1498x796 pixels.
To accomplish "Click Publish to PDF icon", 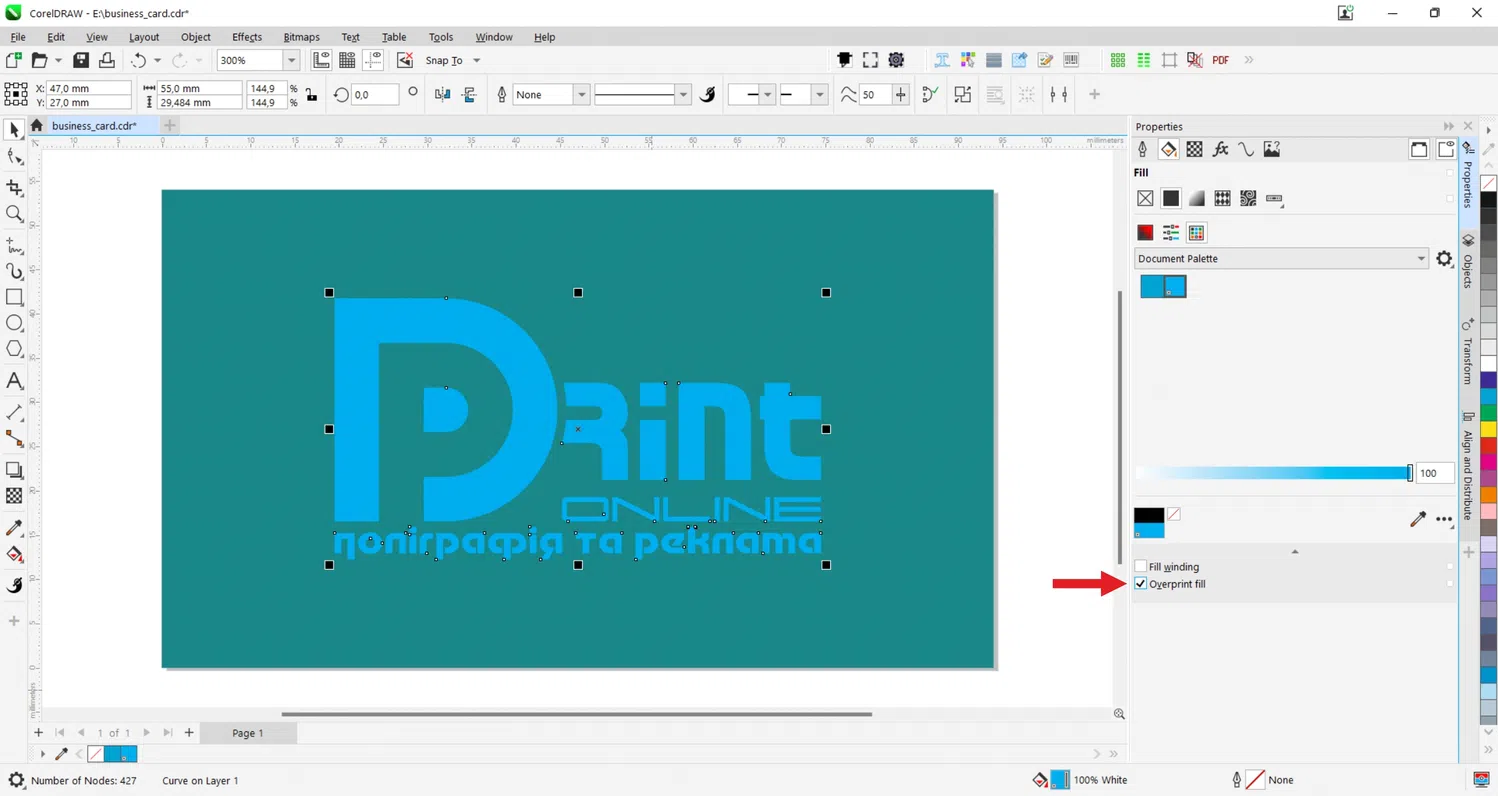I will [x=1220, y=60].
